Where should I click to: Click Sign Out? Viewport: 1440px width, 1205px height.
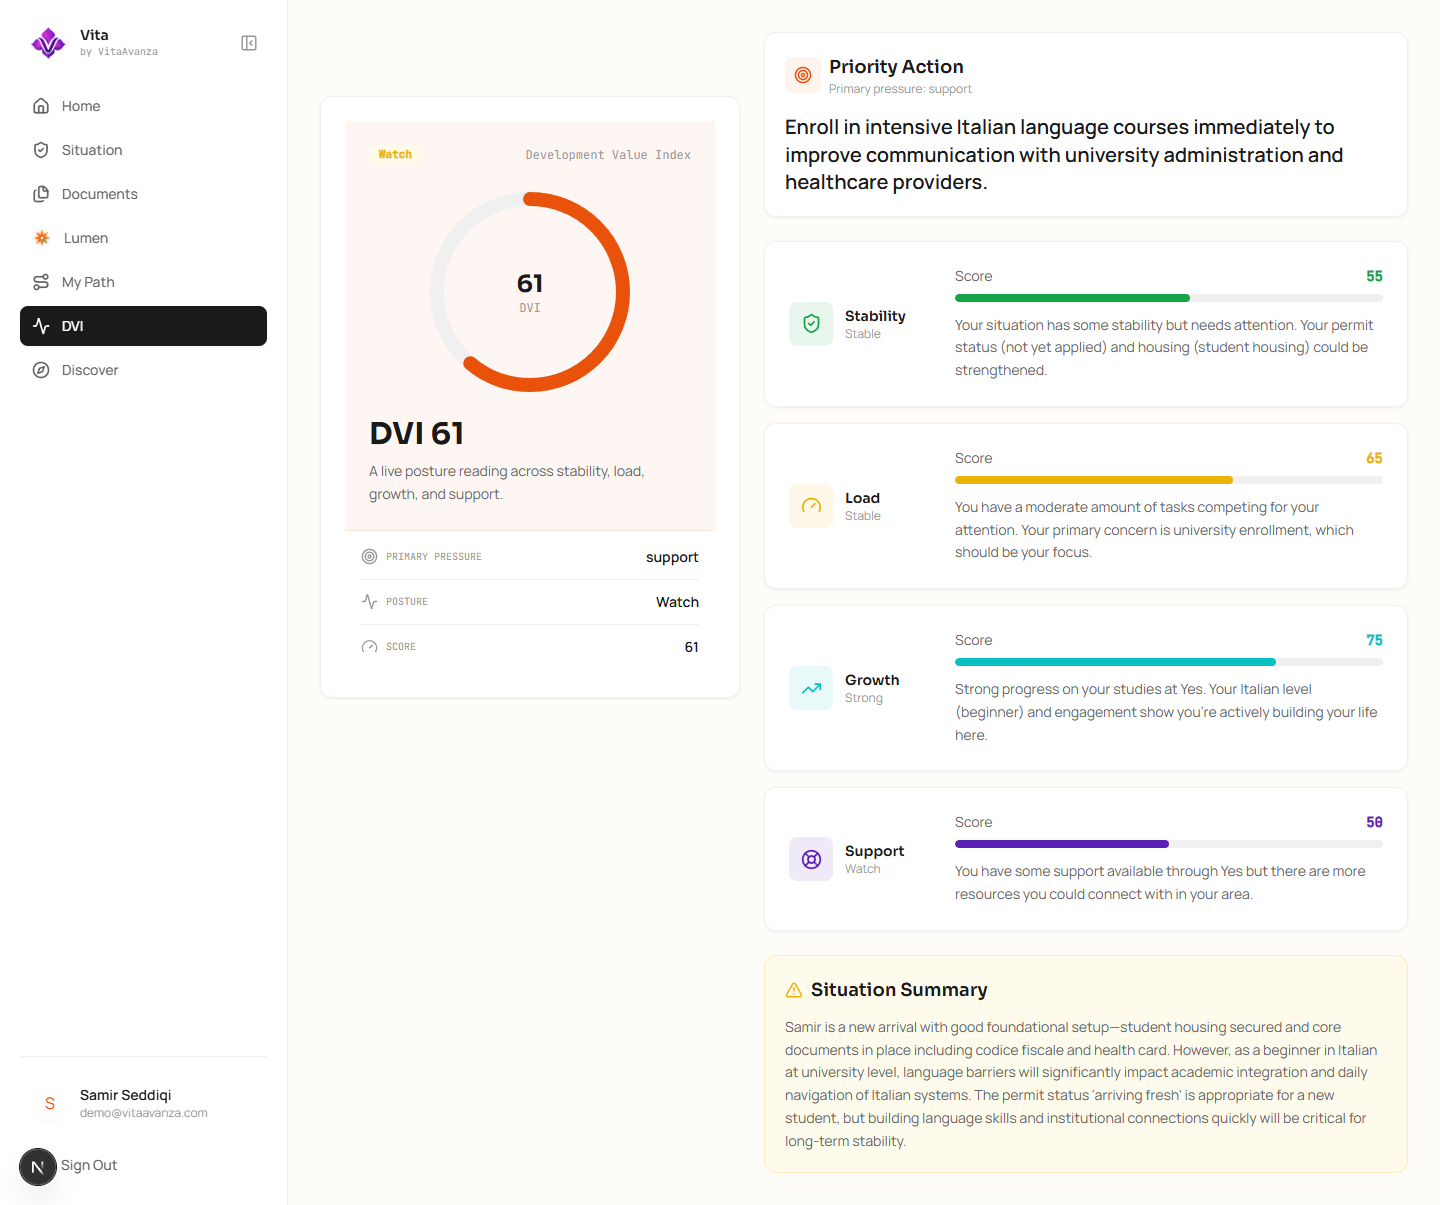[89, 1165]
